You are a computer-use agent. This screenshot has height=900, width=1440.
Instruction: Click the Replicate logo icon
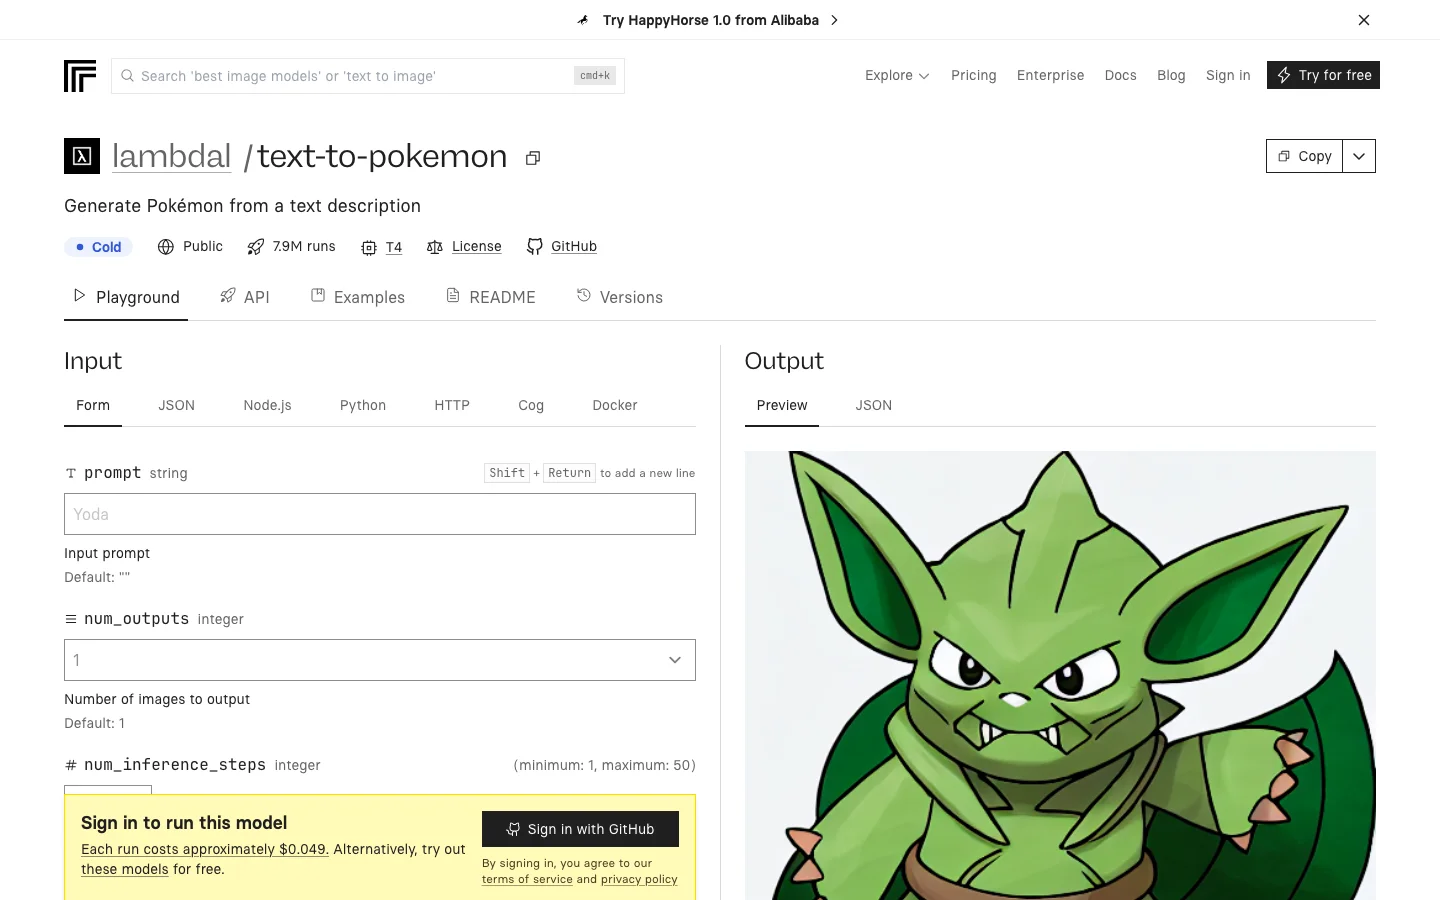pyautogui.click(x=80, y=76)
